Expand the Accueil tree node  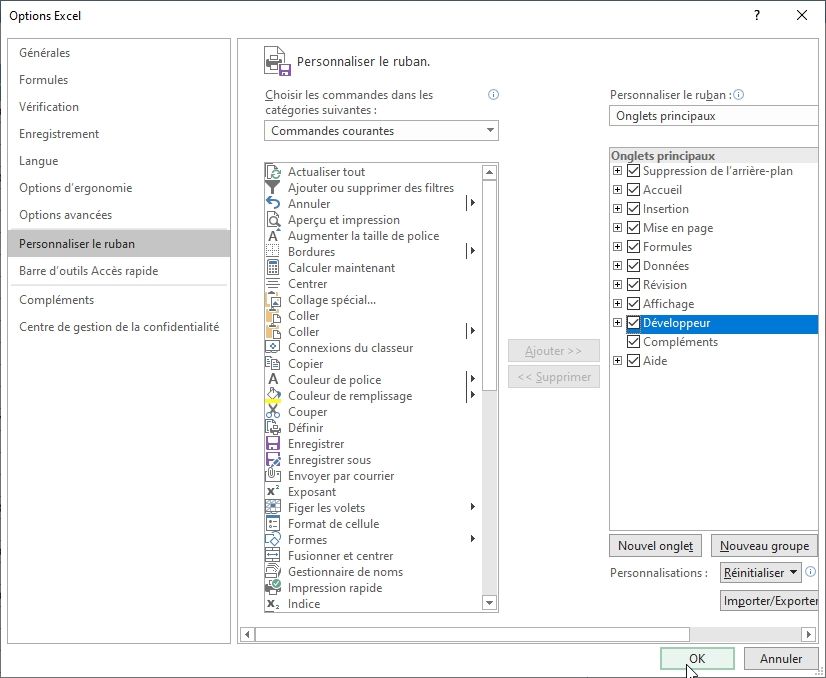617,190
